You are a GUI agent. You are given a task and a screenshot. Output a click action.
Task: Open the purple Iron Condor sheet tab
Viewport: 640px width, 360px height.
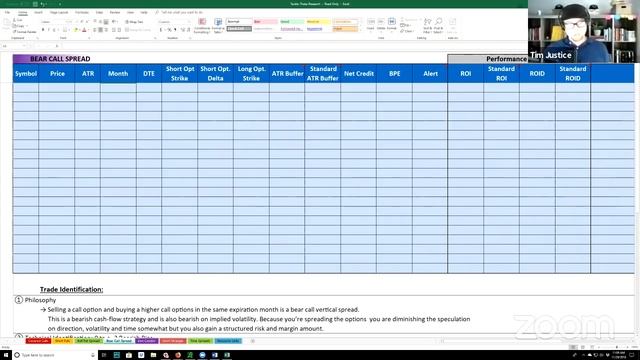point(146,341)
